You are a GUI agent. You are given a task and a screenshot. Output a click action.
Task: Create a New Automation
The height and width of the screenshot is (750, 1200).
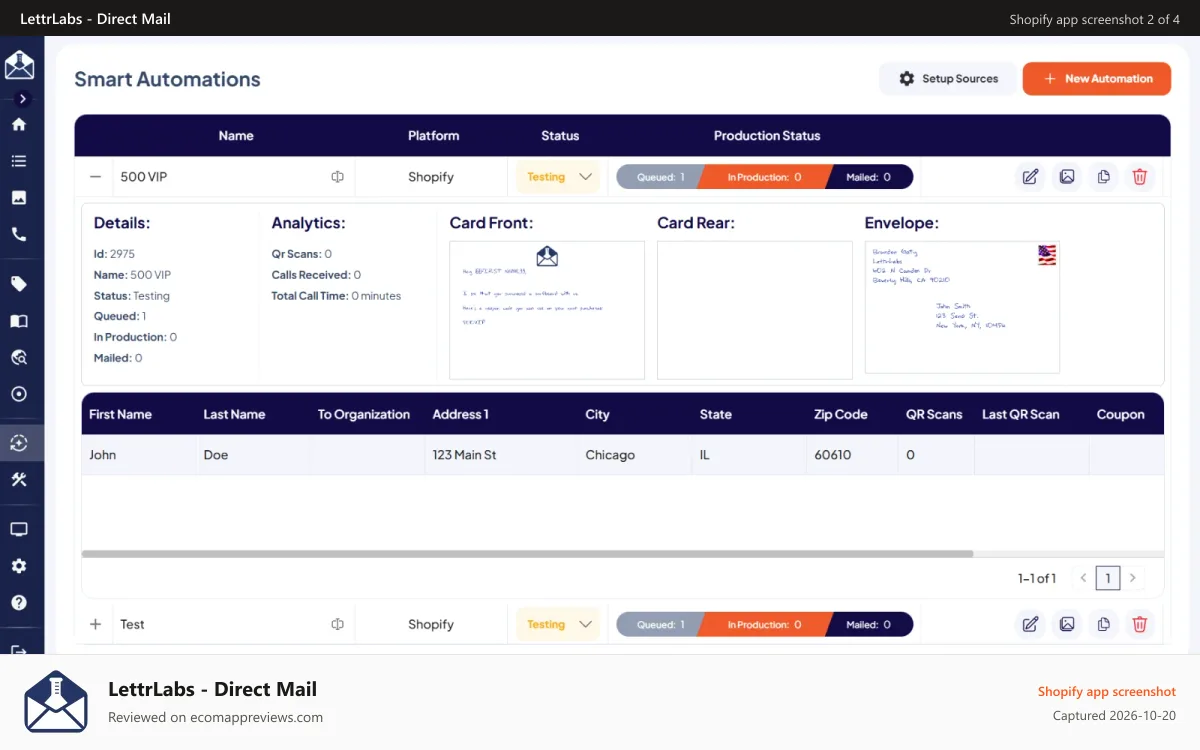1097,79
